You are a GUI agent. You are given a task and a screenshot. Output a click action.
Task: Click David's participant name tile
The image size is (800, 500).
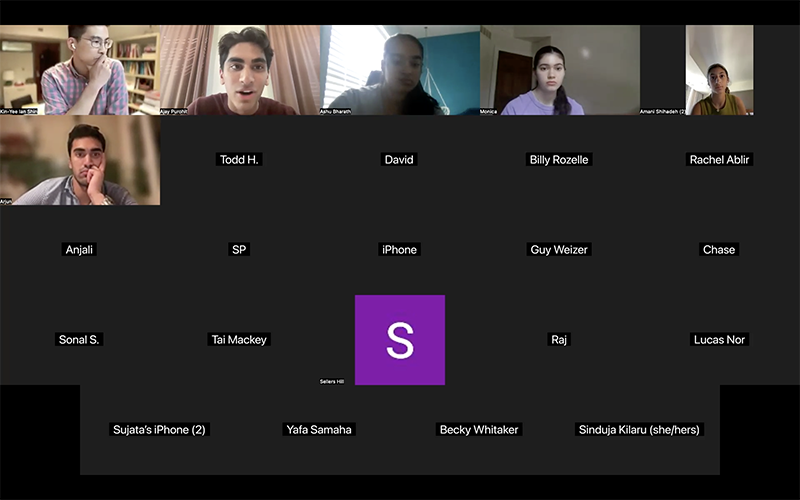399,160
